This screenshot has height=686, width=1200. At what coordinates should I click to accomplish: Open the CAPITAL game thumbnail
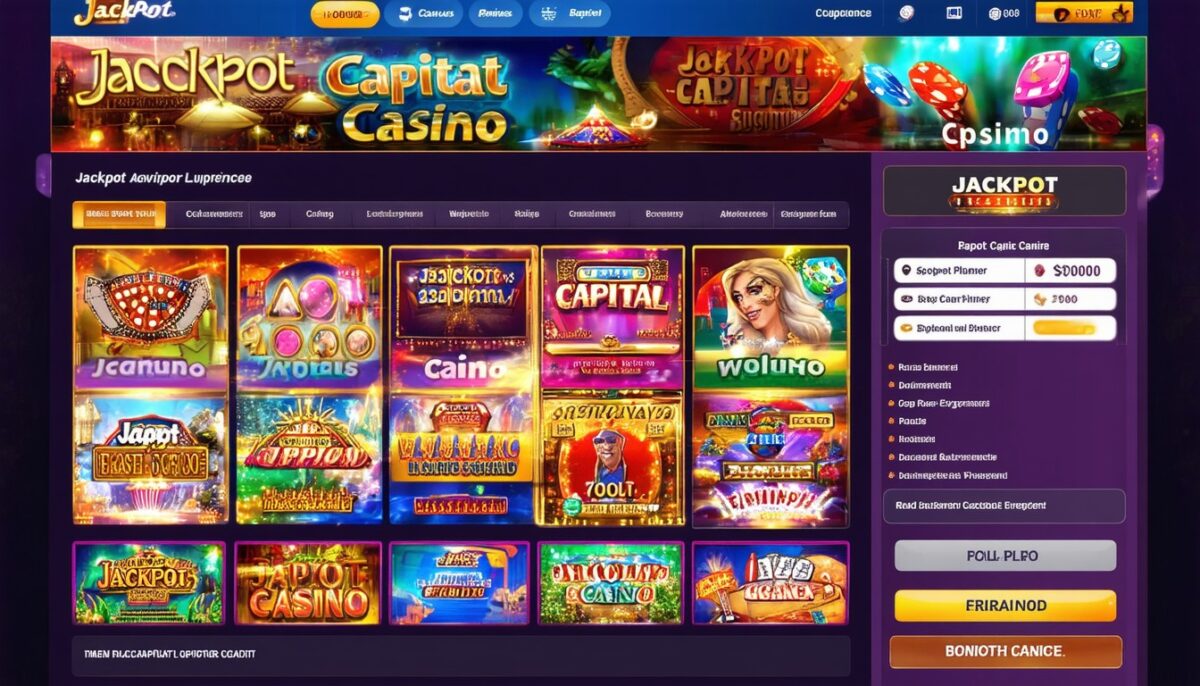tap(612, 317)
